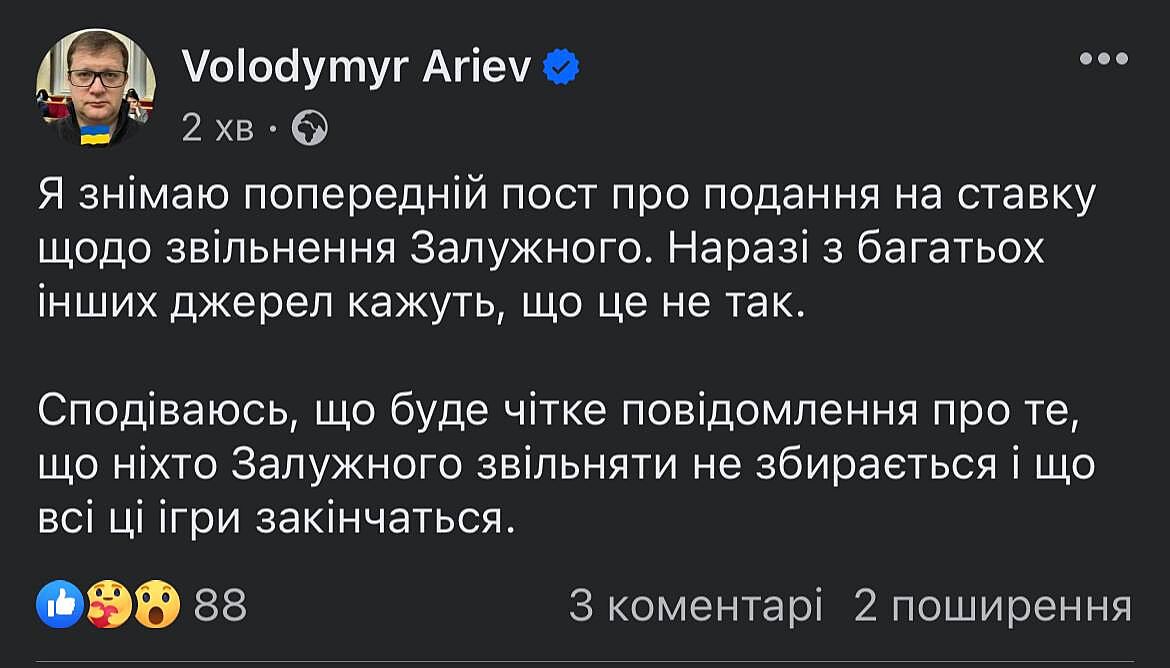Open the "3 коментарі" comments link
Viewport: 1170px width, 668px height.
coord(695,606)
